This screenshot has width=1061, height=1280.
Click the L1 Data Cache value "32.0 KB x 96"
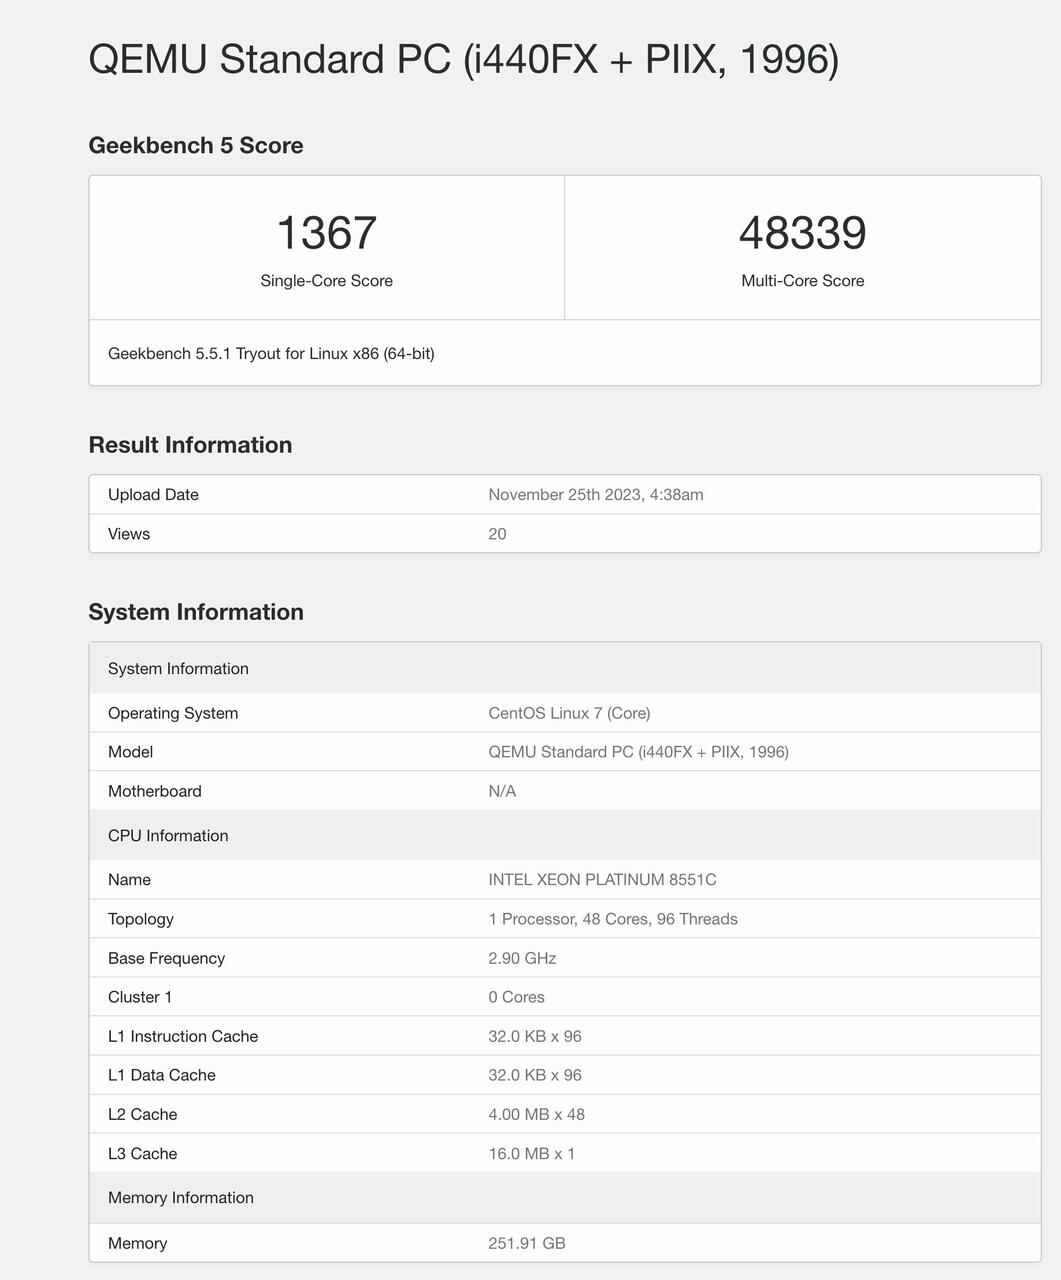[535, 1075]
